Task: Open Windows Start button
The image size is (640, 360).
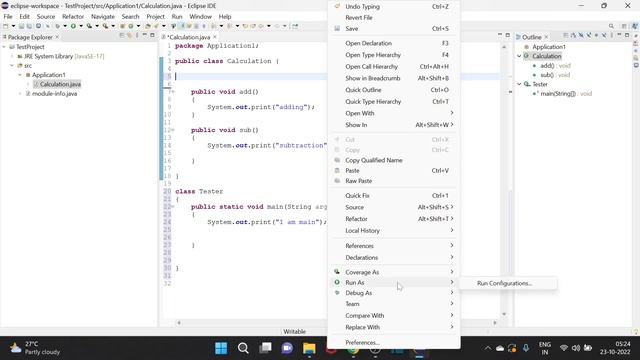Action: 221,348
